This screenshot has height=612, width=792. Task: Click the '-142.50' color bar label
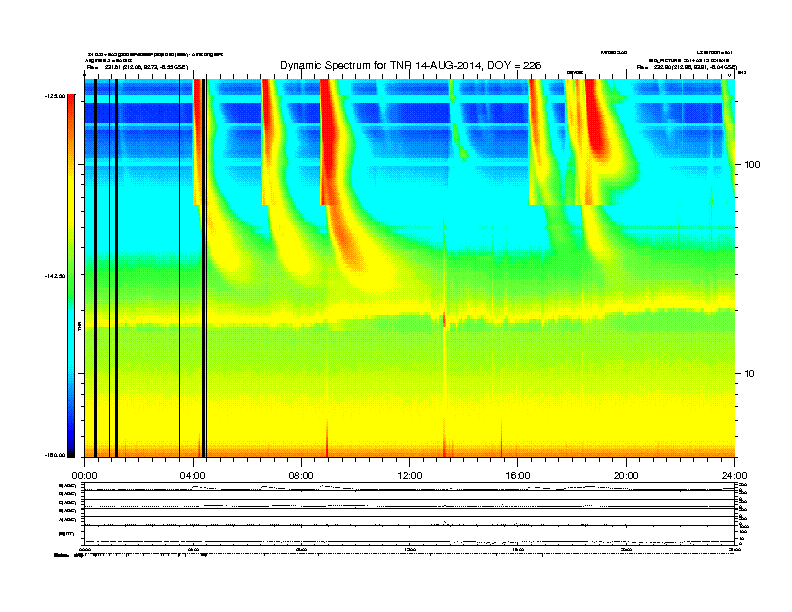tap(55, 276)
